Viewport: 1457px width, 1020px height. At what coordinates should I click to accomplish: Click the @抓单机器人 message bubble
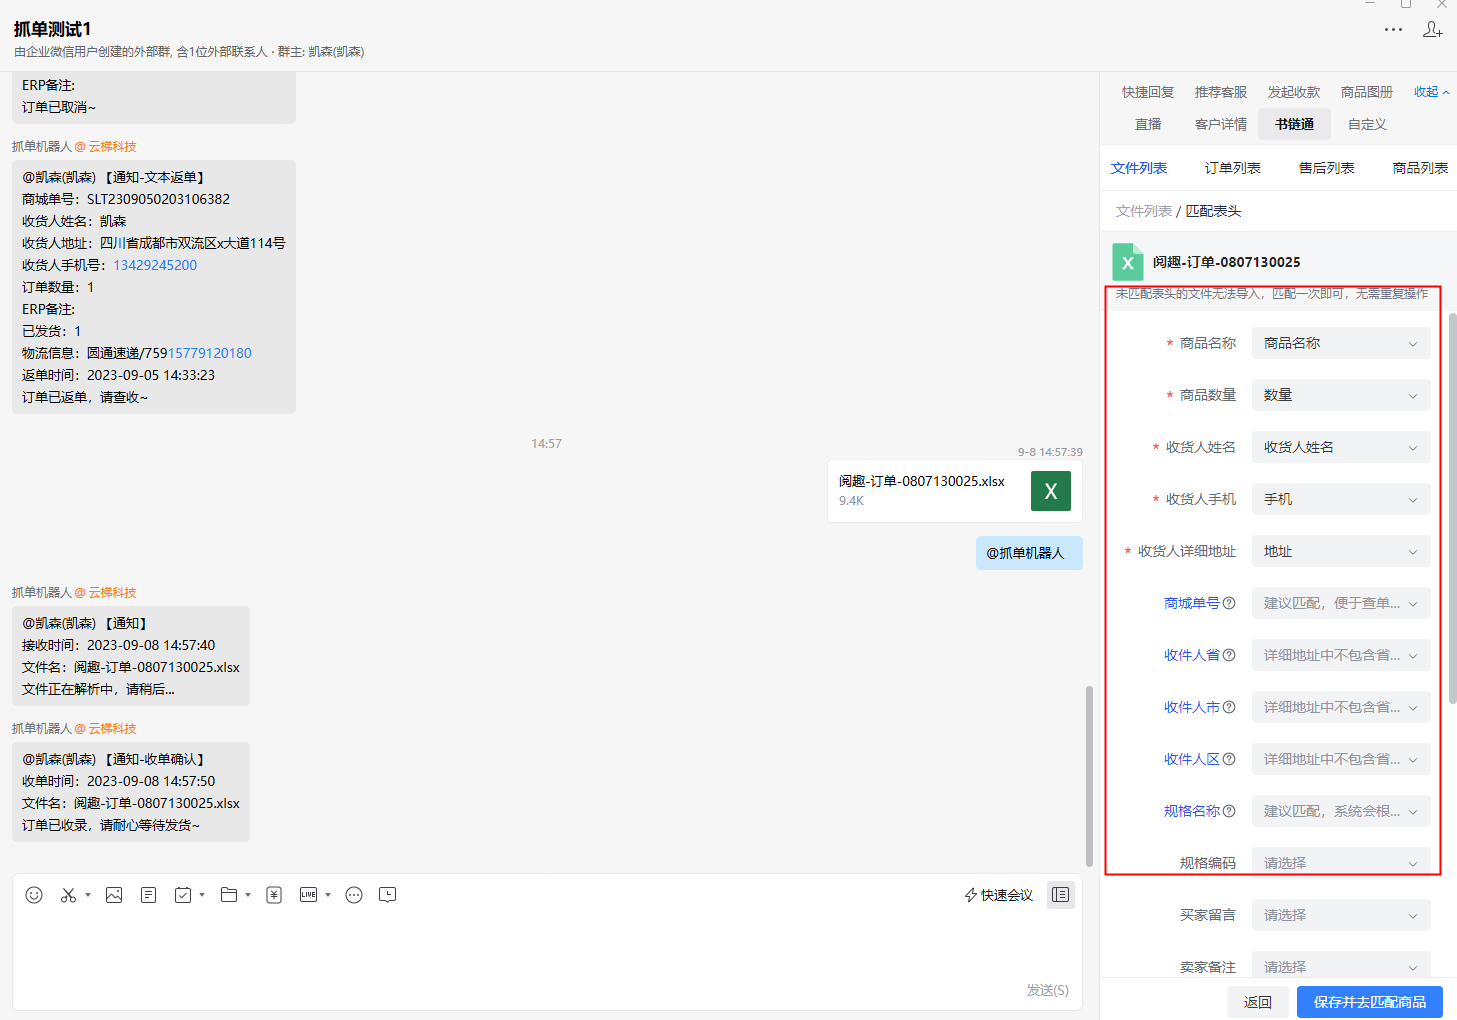[1029, 553]
